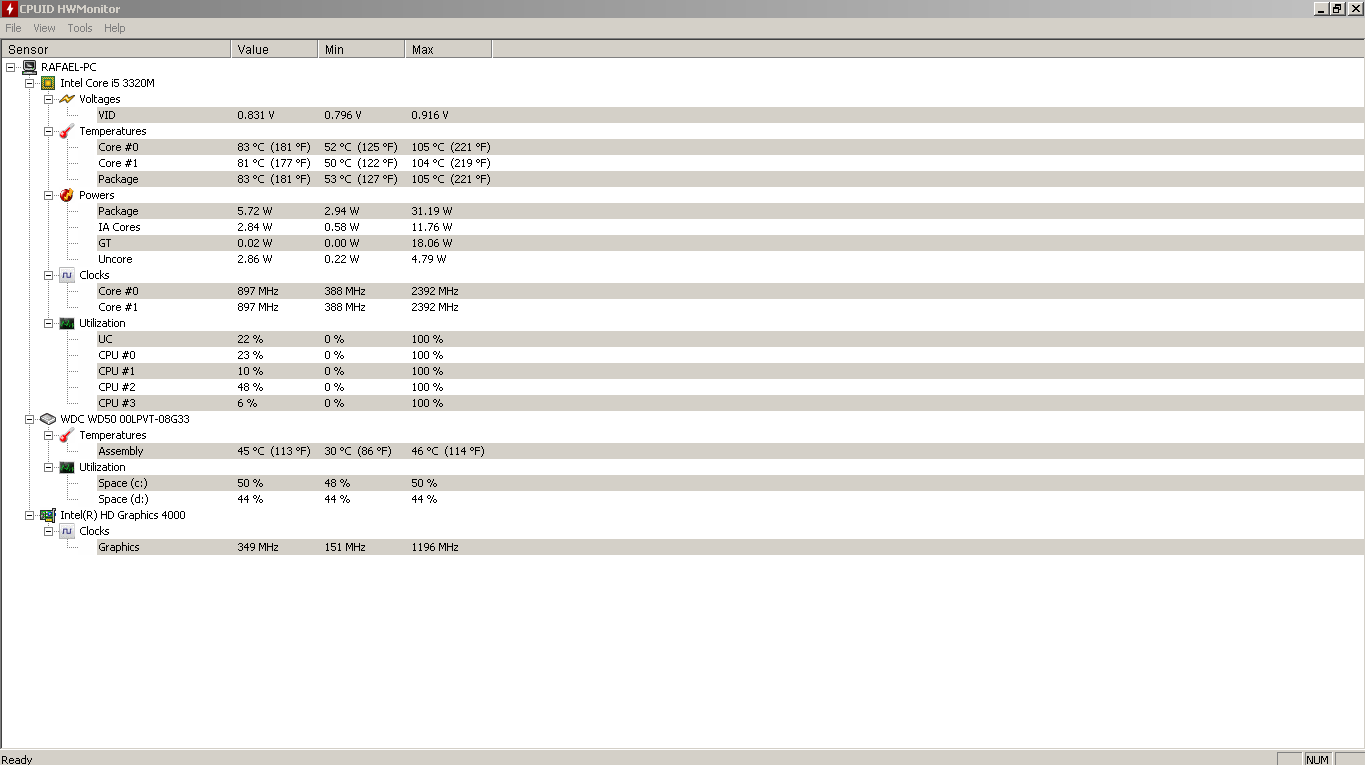Select the Space (c:) row

(730, 483)
